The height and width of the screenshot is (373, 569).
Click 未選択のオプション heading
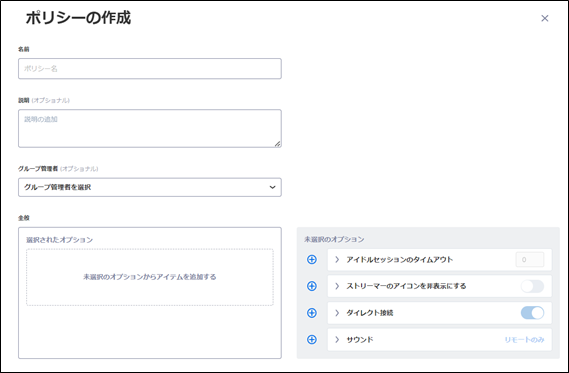tap(334, 239)
